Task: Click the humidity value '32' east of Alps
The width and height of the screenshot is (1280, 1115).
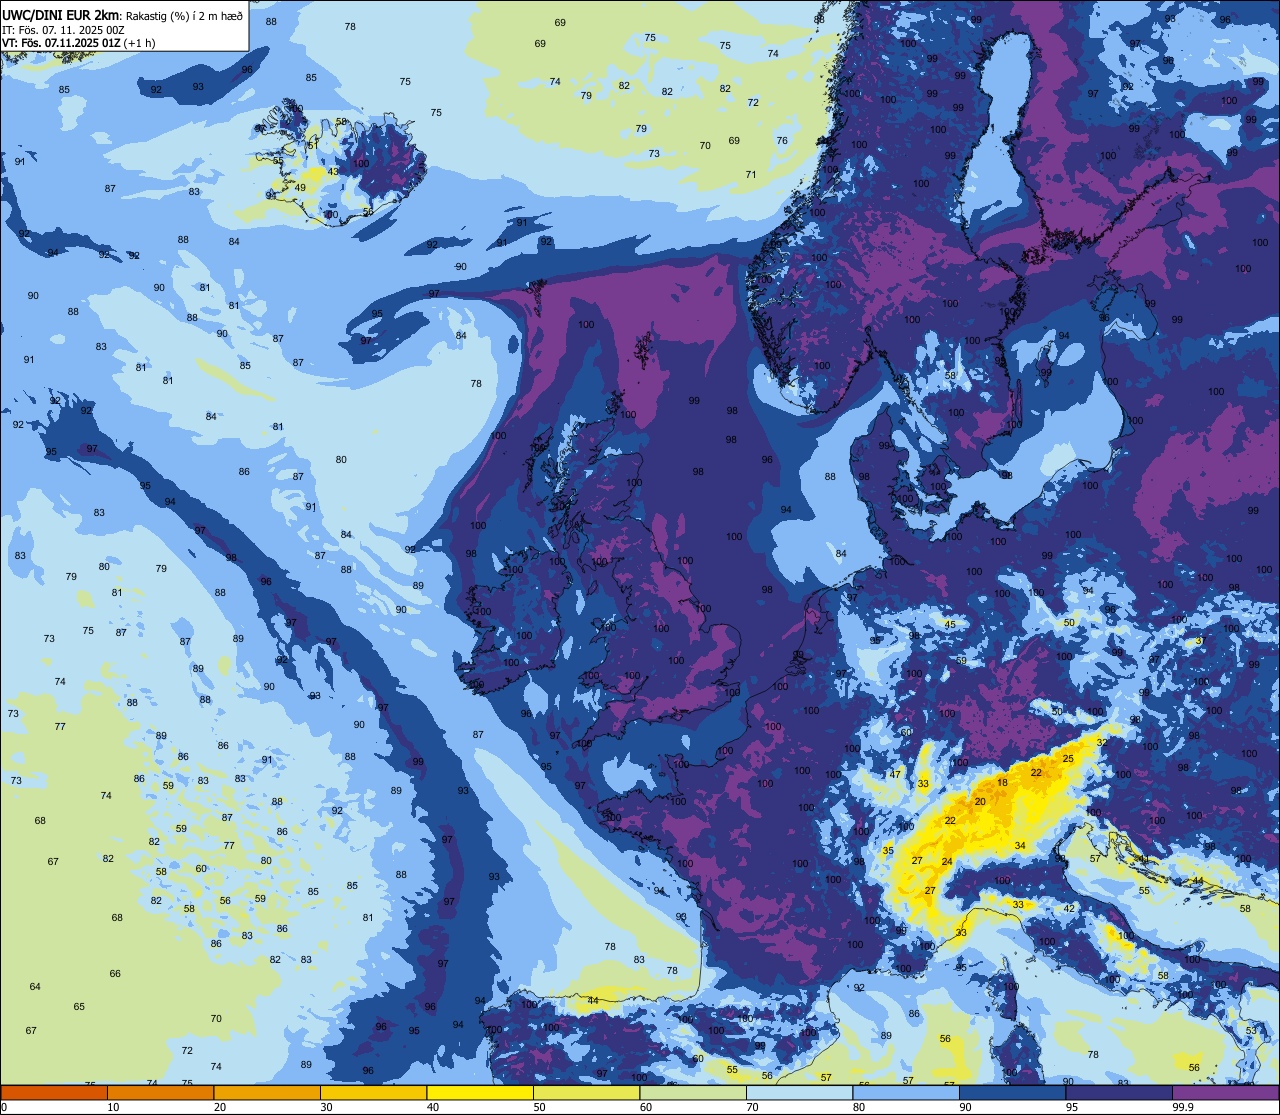Action: pyautogui.click(x=1101, y=742)
